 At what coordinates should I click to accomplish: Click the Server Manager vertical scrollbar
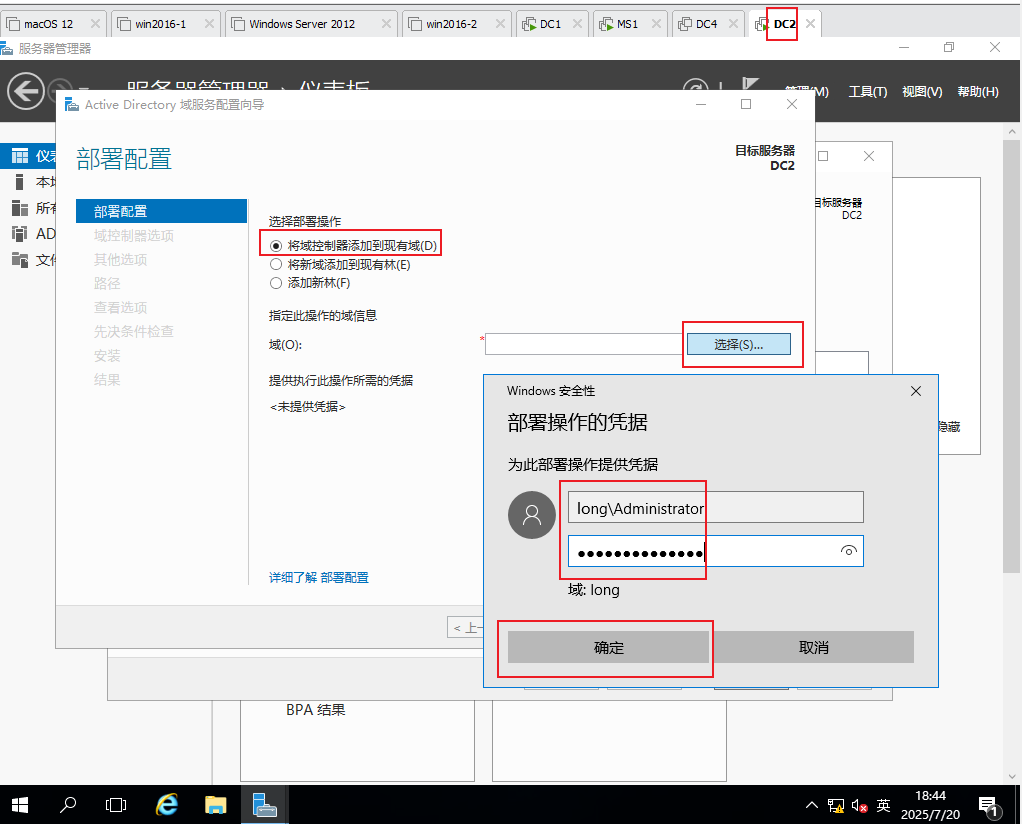point(1012,356)
